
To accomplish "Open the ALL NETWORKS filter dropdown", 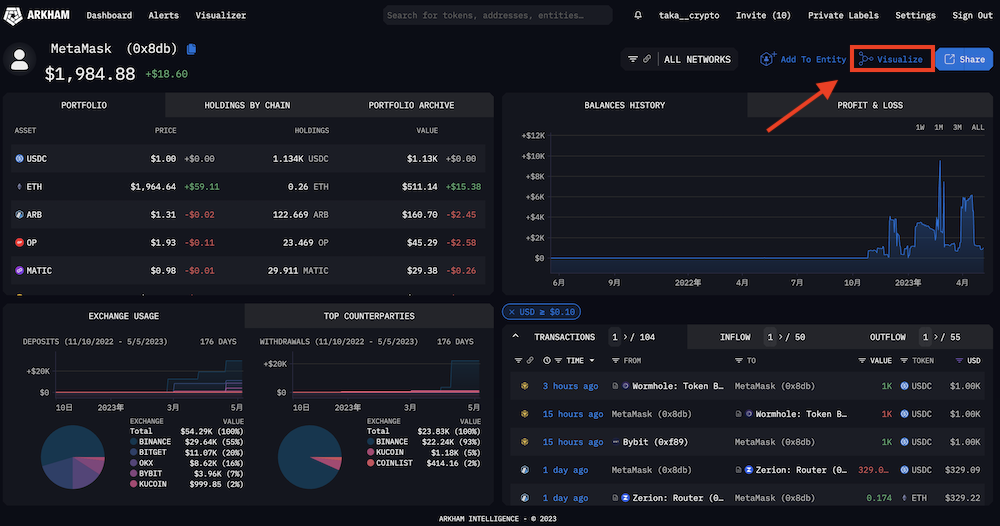I will click(x=679, y=59).
